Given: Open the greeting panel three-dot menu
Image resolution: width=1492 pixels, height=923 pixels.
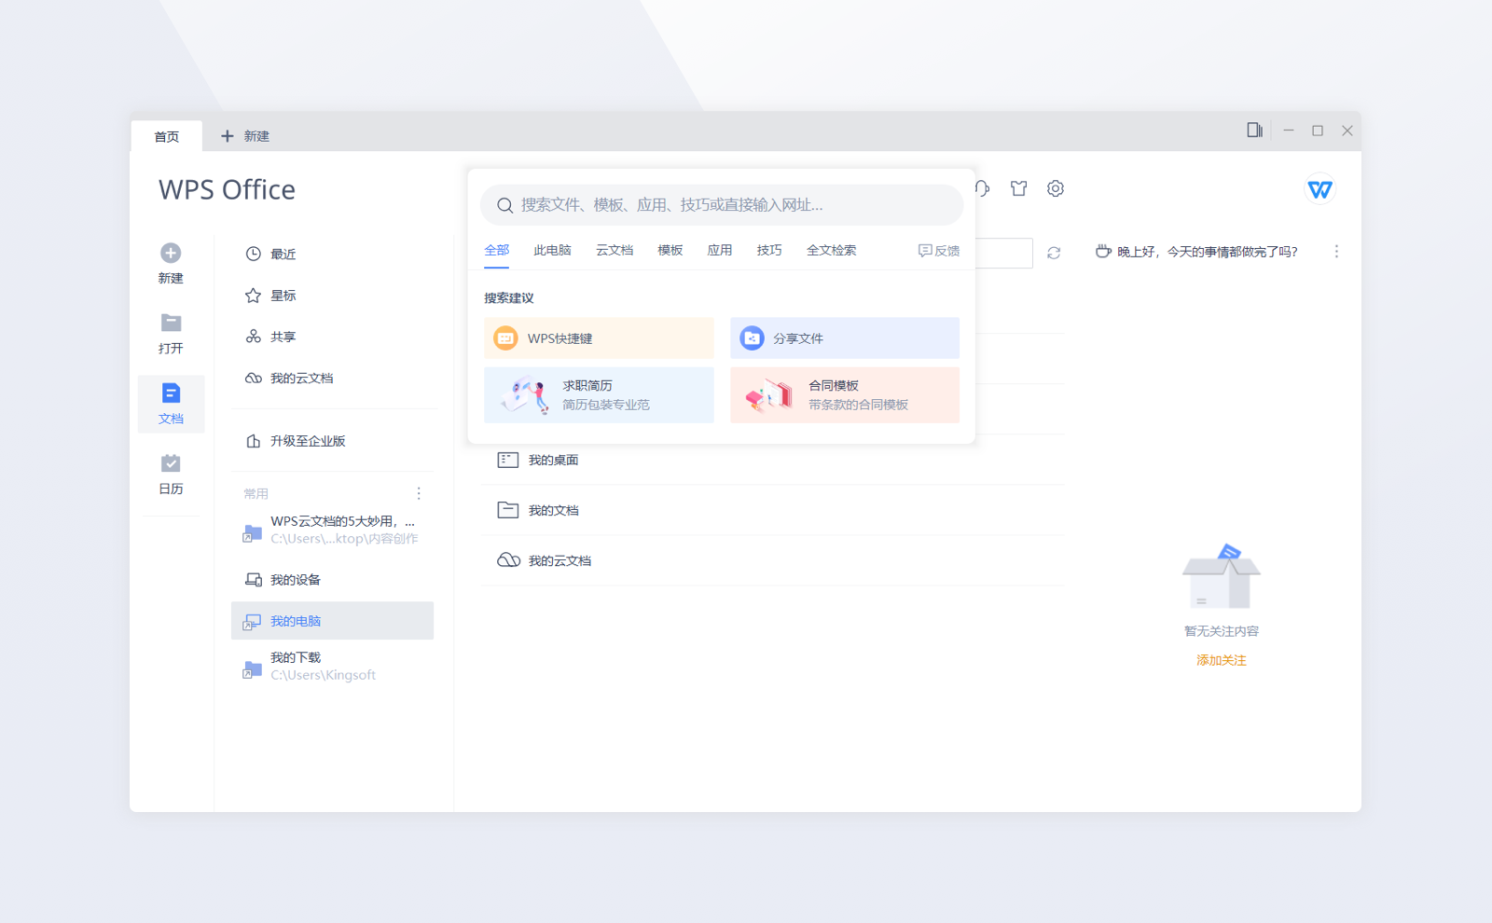Looking at the screenshot, I should click(x=1336, y=252).
